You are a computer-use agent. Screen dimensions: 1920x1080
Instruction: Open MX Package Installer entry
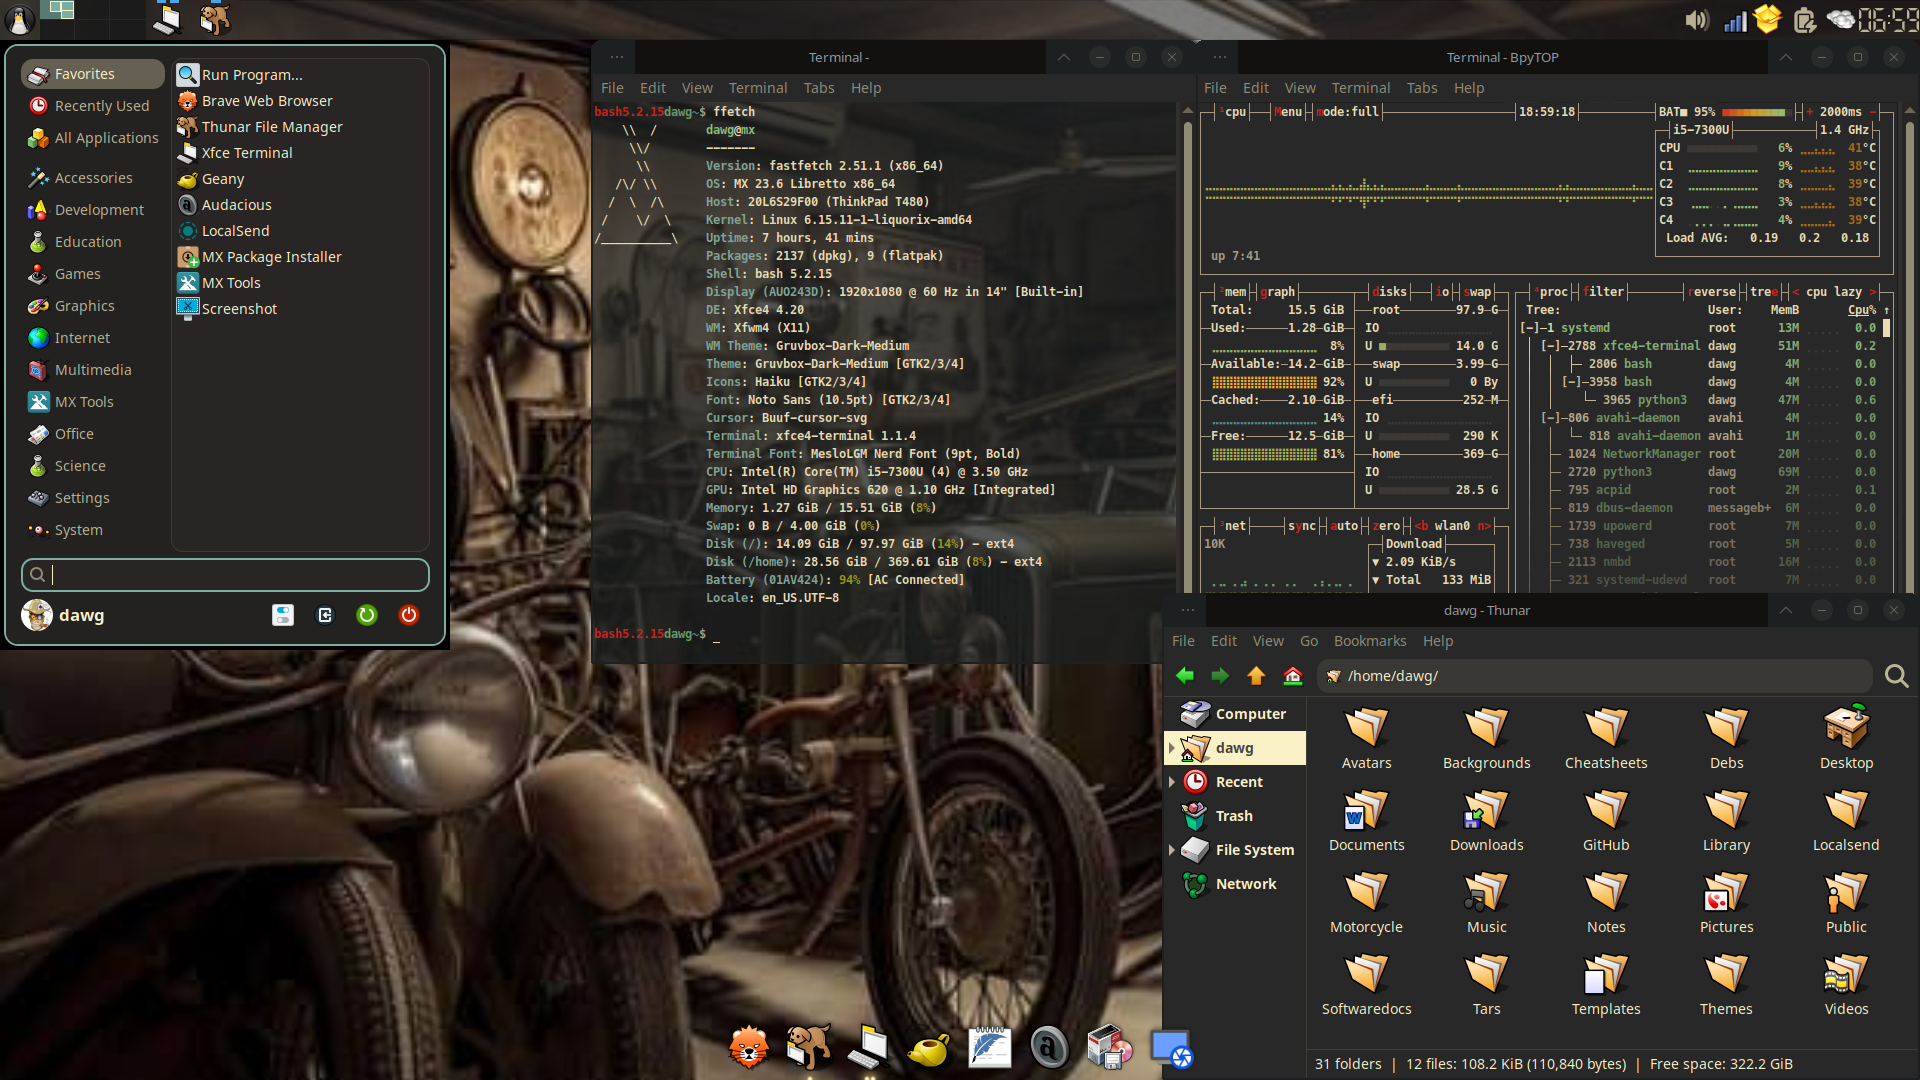[300, 257]
